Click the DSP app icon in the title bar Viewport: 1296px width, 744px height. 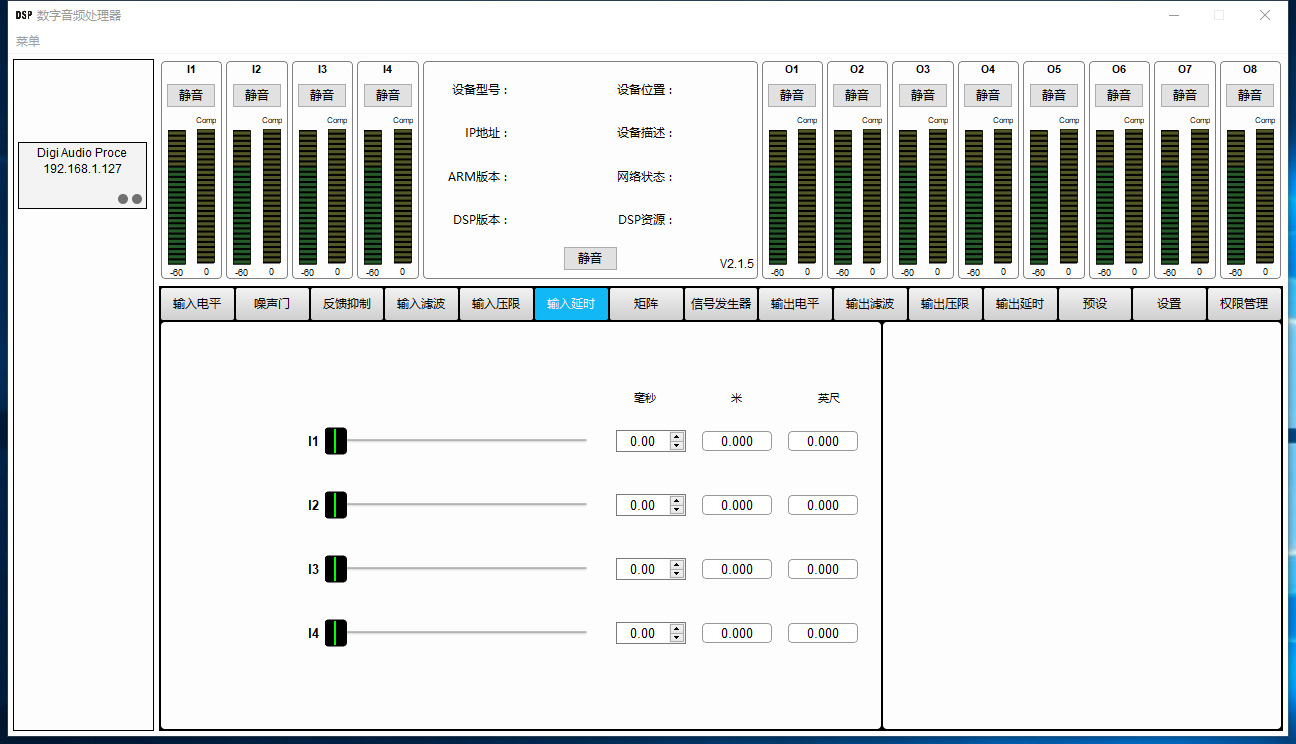(x=23, y=15)
